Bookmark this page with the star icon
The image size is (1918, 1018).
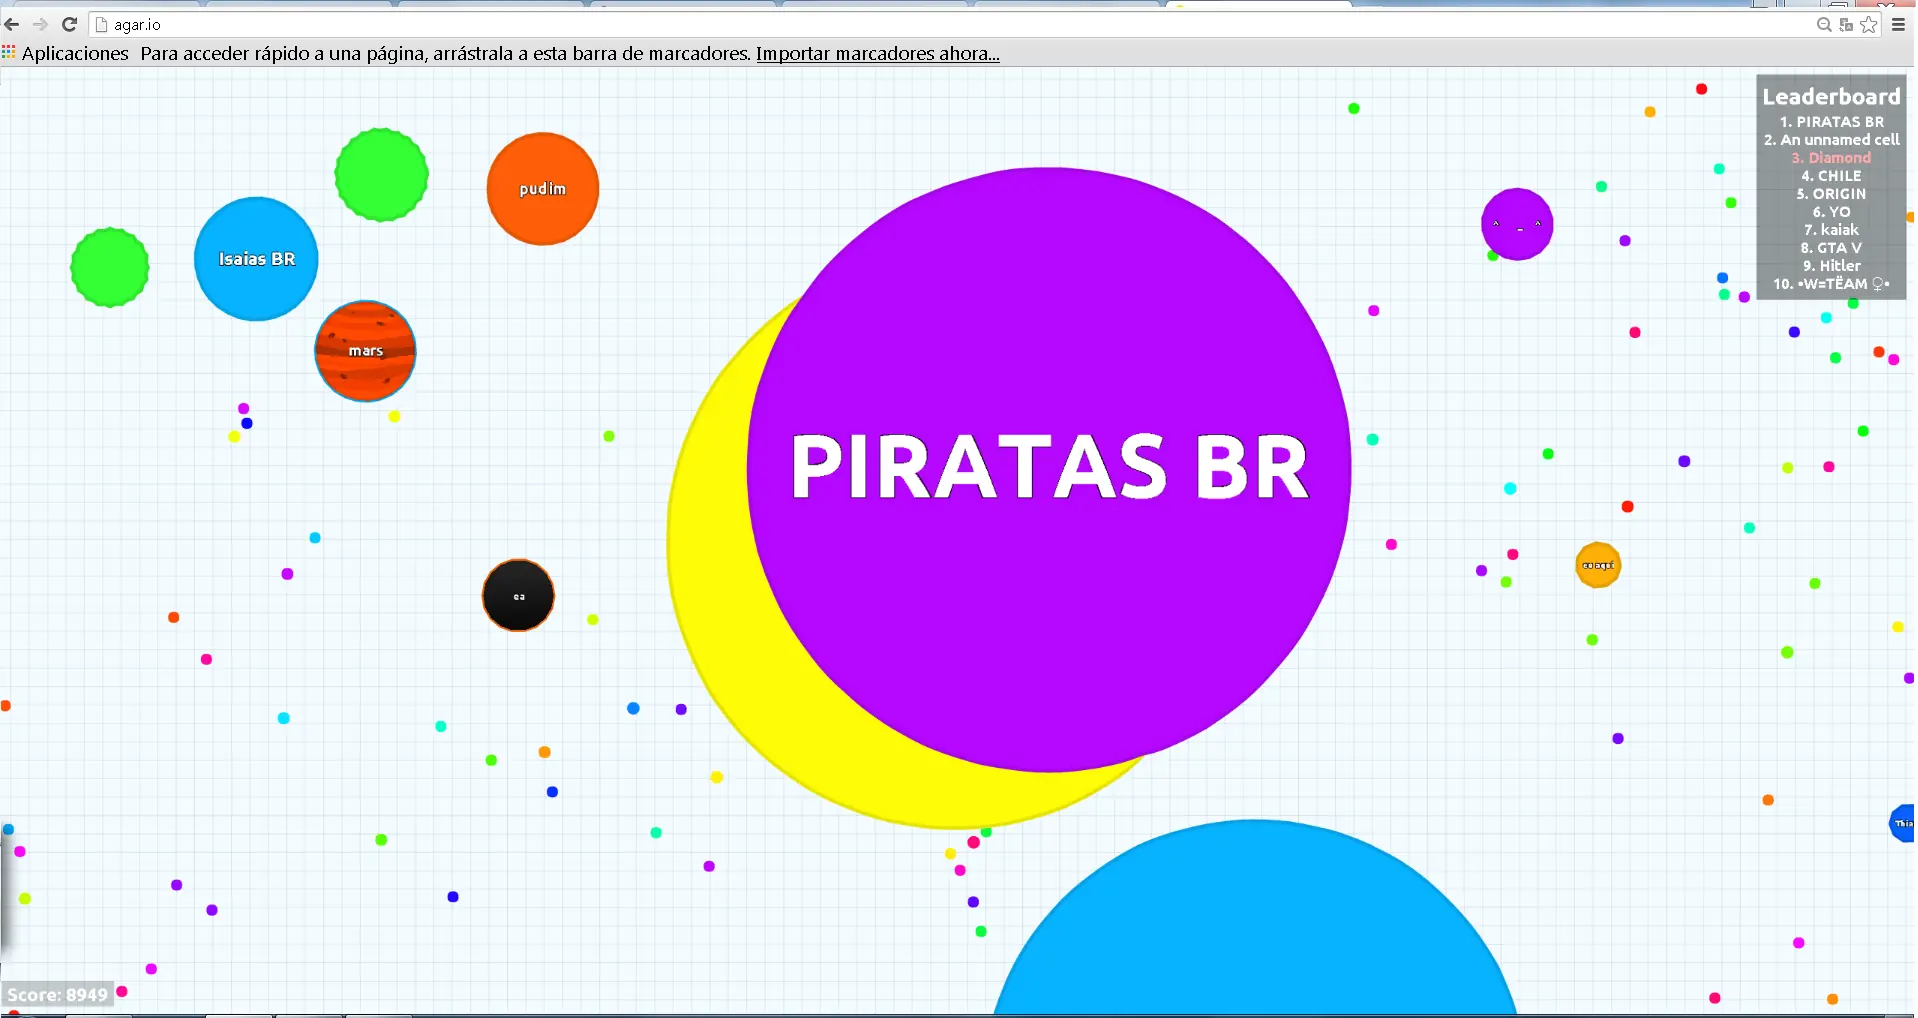1868,24
